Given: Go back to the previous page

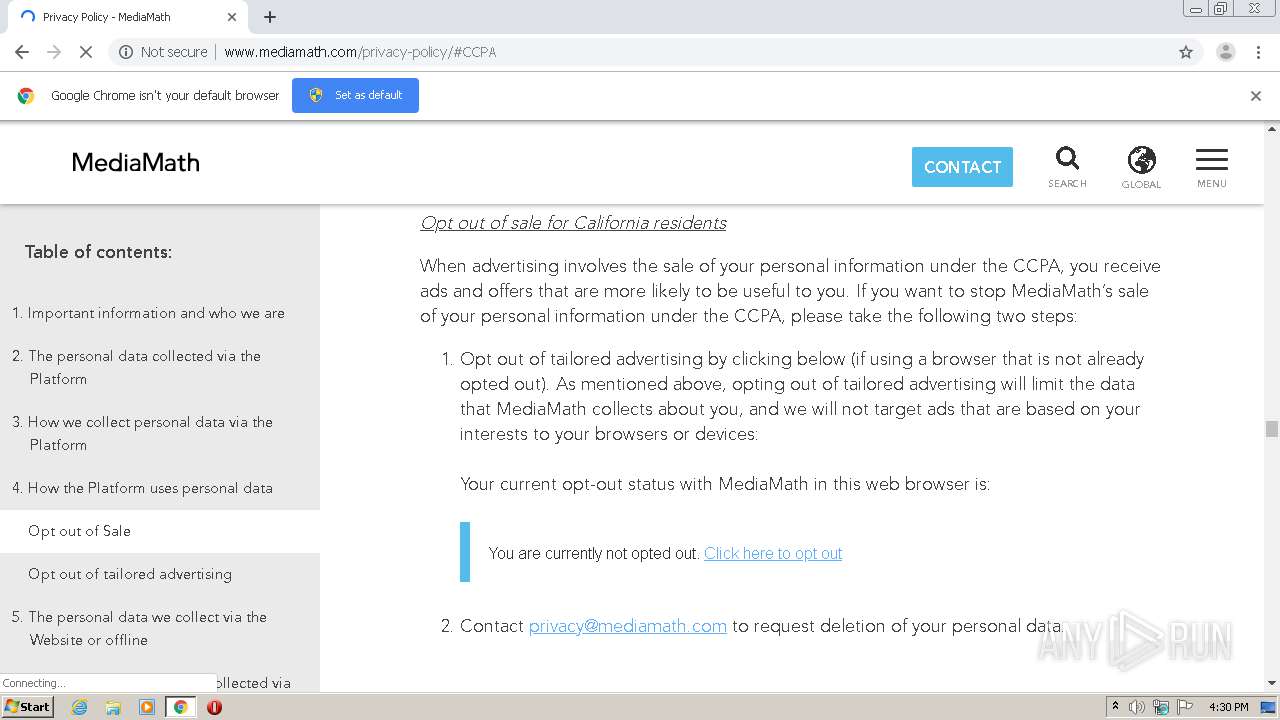Looking at the screenshot, I should [x=22, y=52].
